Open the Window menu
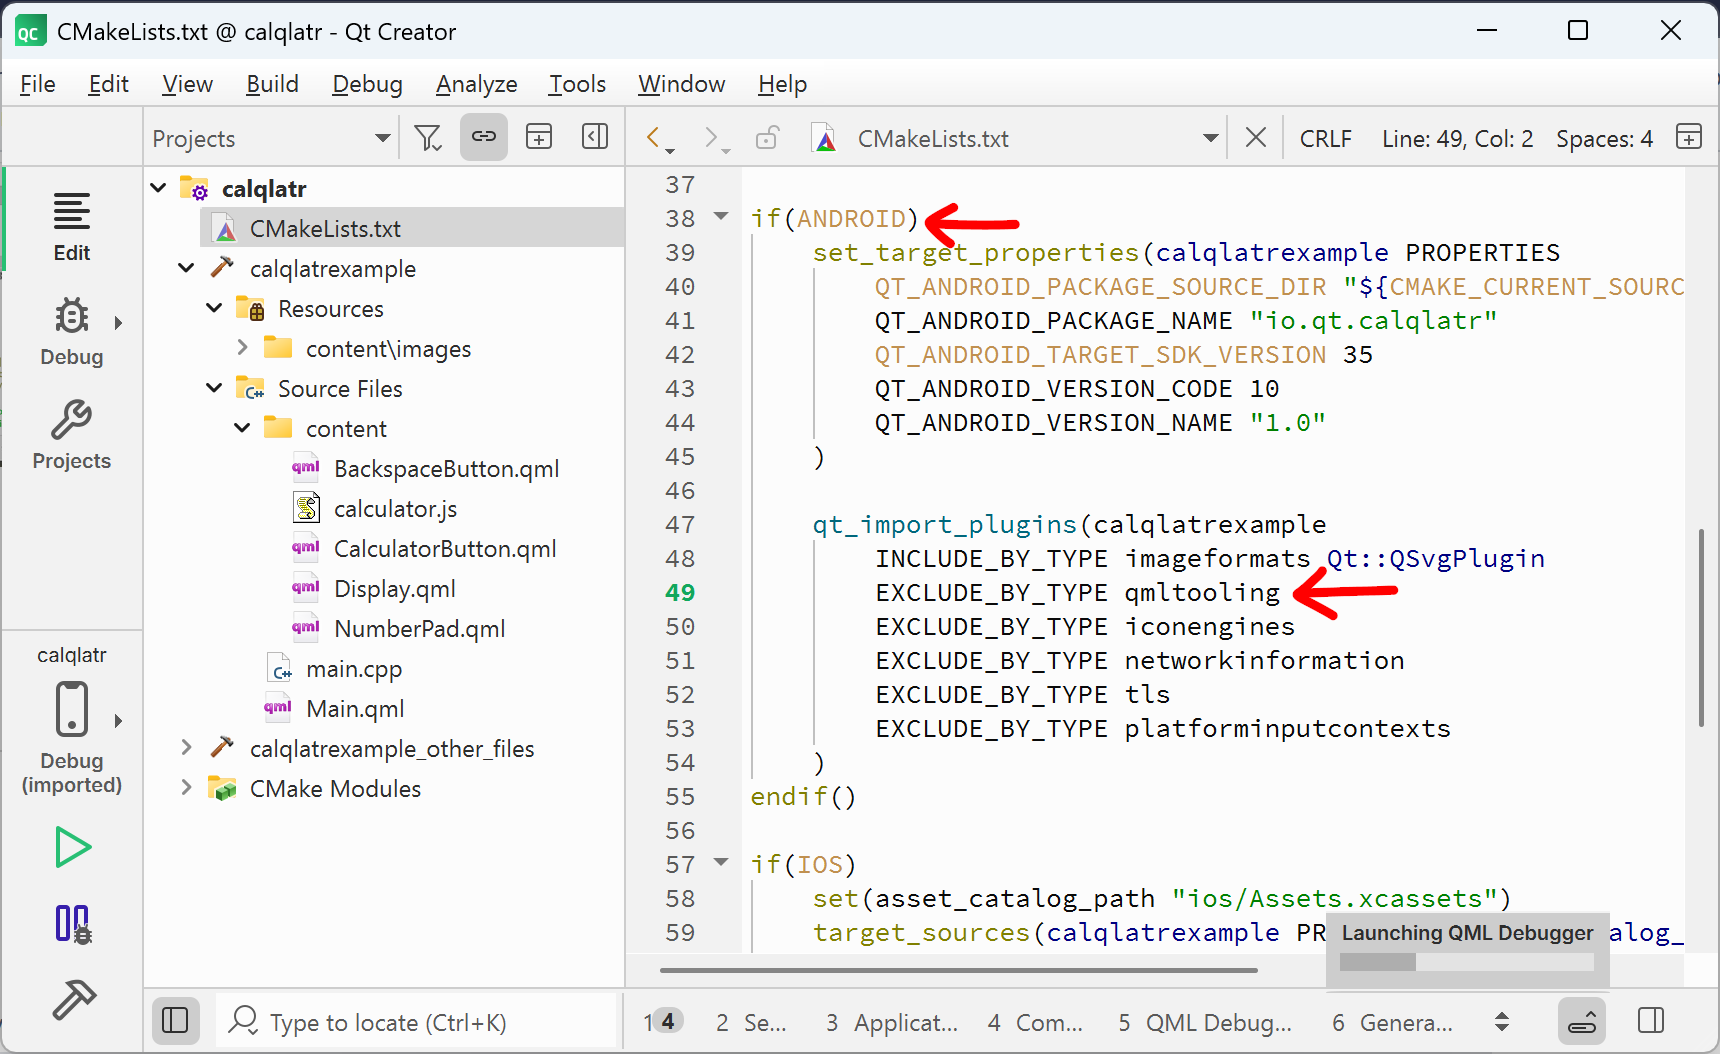The height and width of the screenshot is (1054, 1720). 681,84
